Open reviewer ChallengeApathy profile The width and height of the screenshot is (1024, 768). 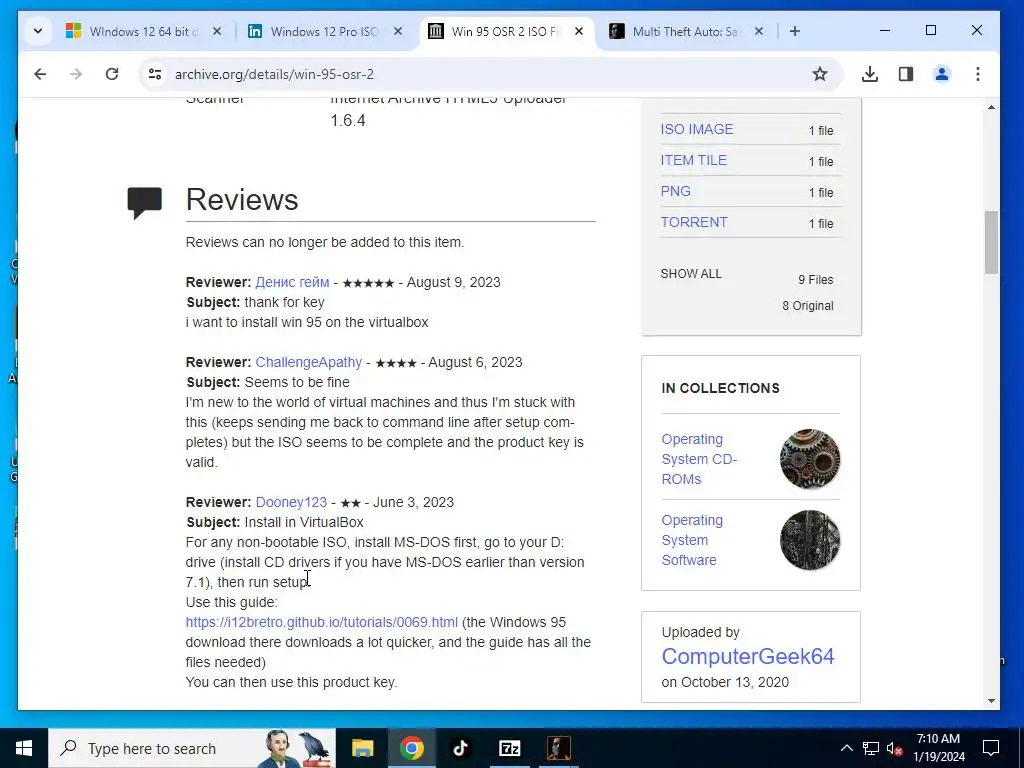308,362
